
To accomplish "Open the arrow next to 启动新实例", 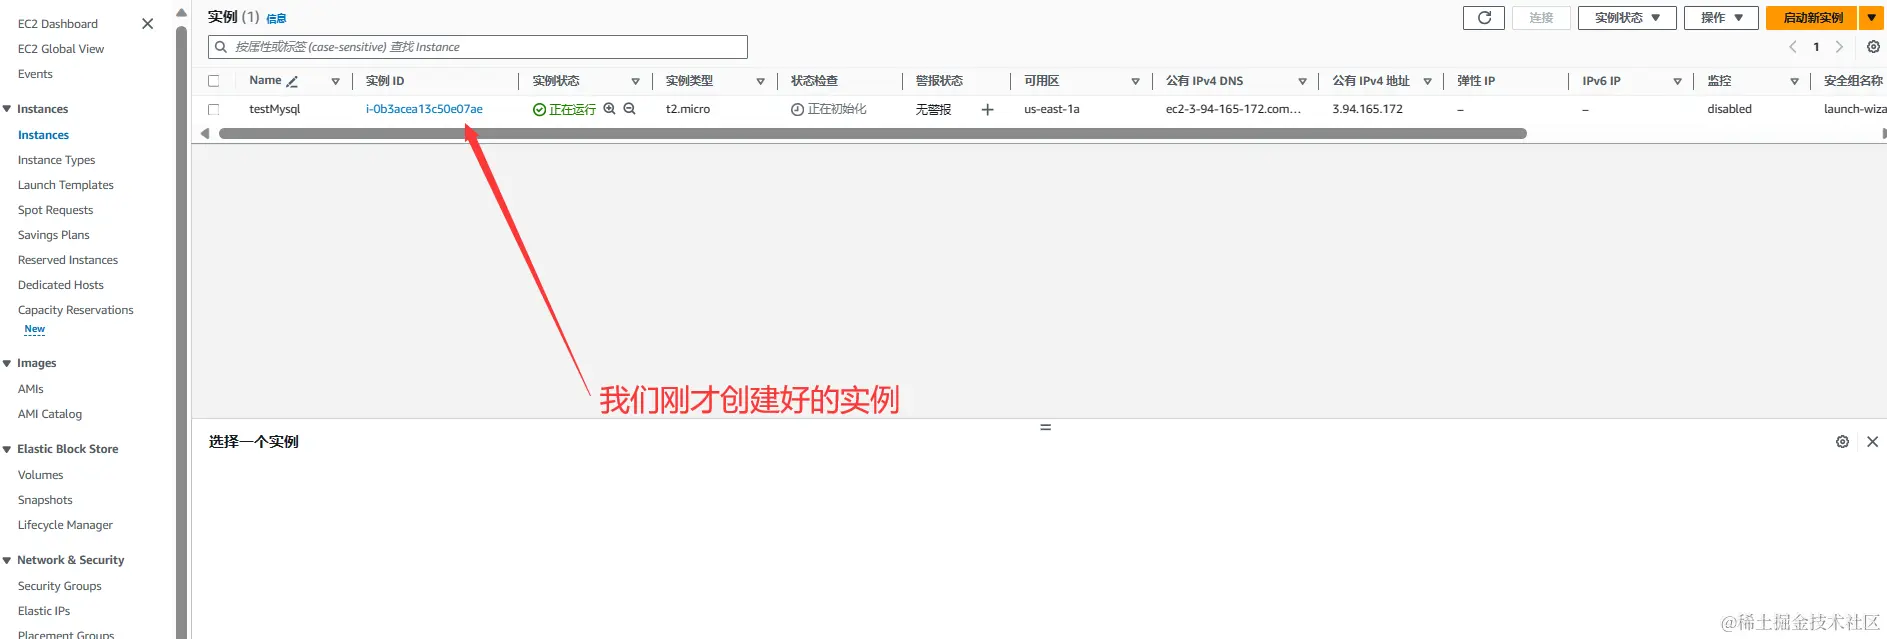I will click(x=1871, y=18).
